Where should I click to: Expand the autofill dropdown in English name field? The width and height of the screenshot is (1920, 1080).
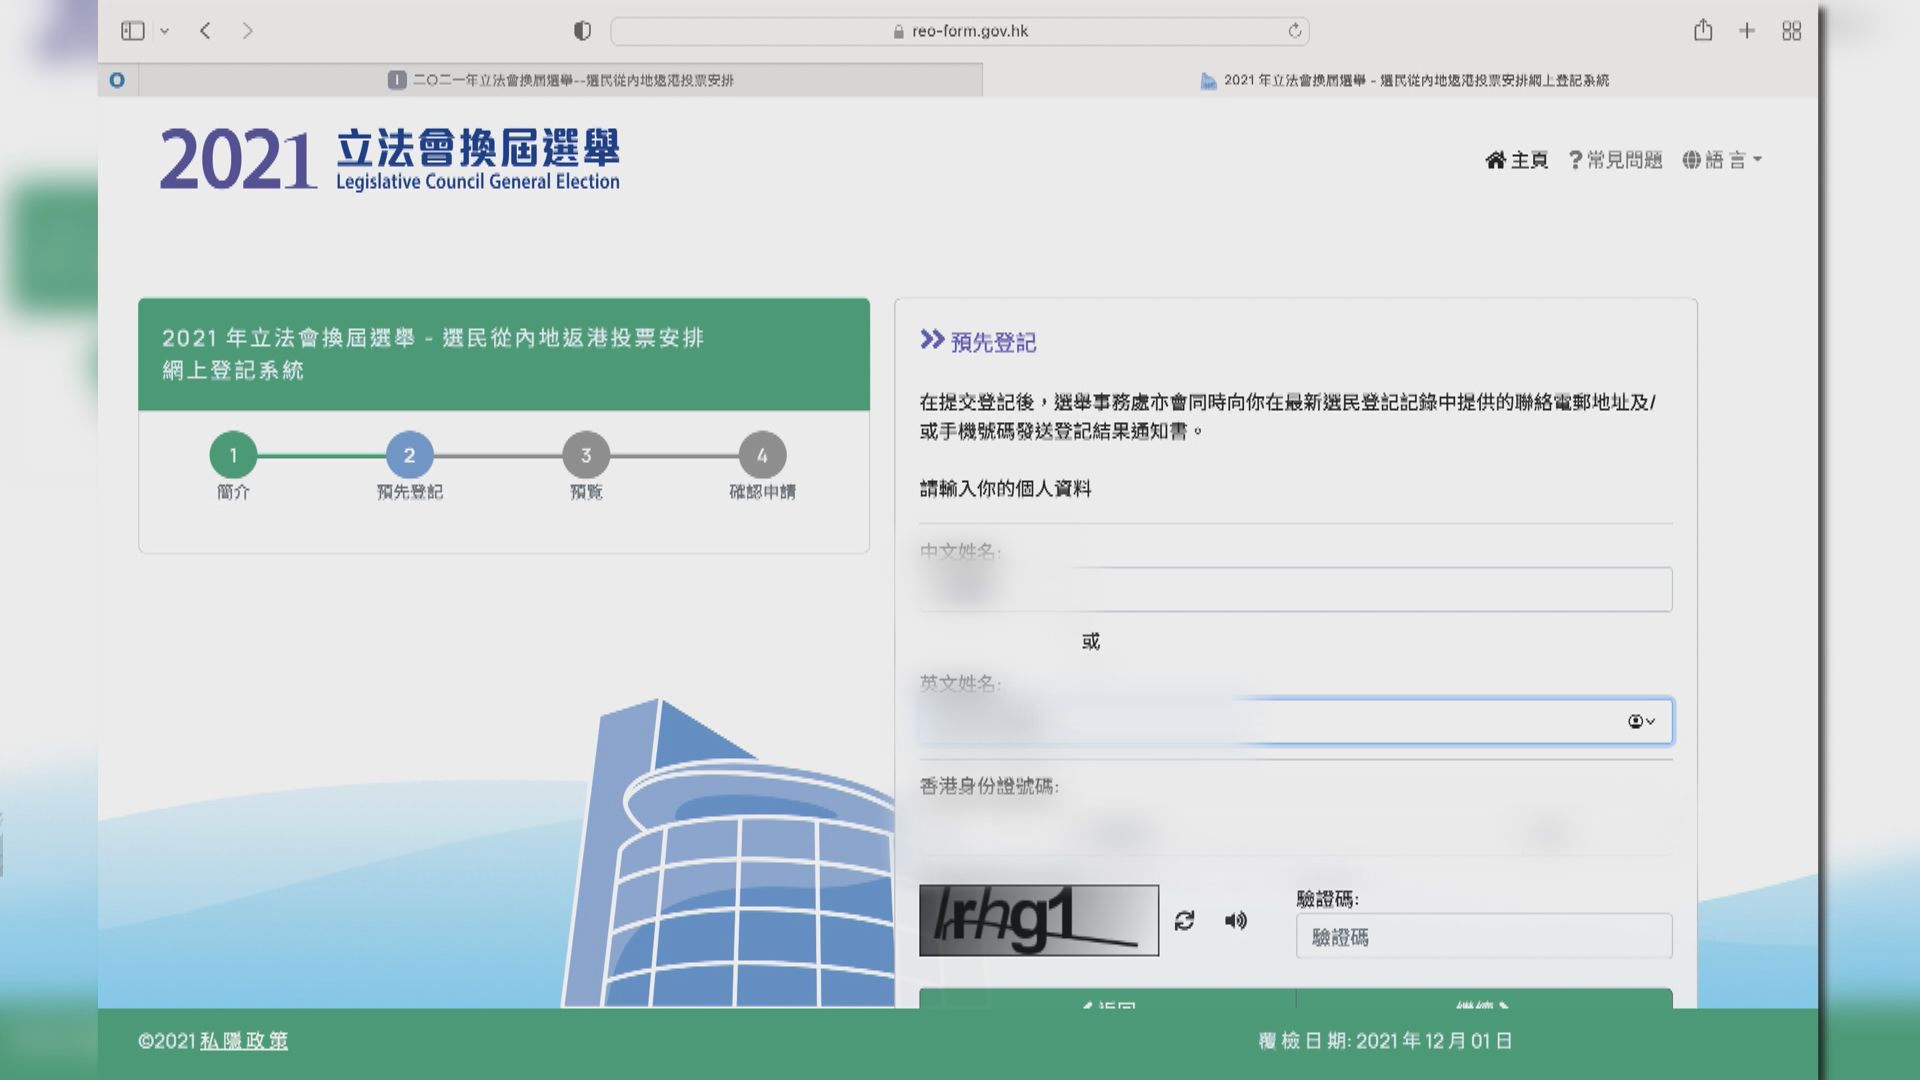point(1643,721)
